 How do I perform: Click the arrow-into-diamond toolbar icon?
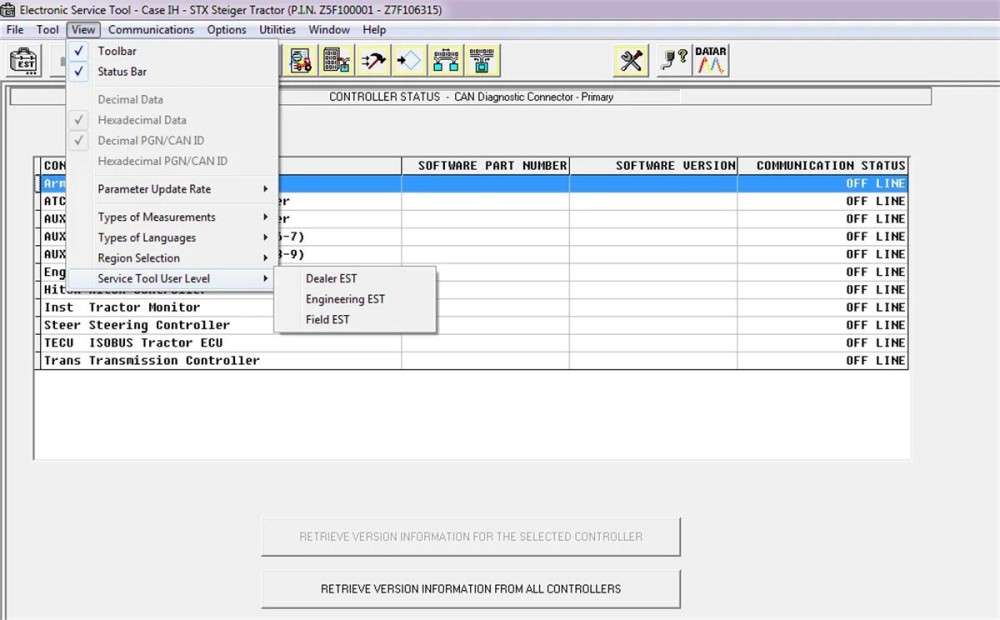click(x=409, y=61)
